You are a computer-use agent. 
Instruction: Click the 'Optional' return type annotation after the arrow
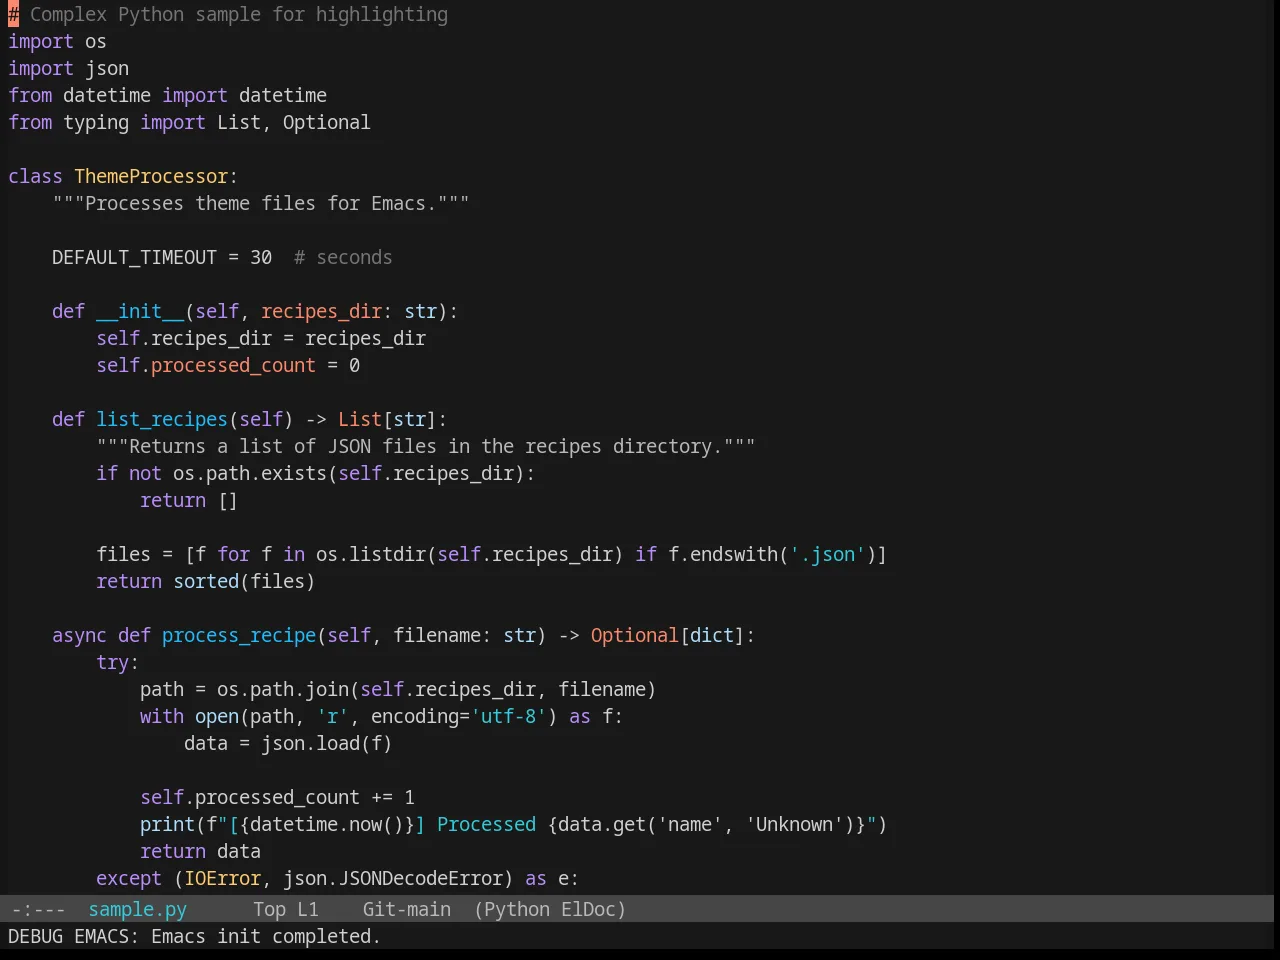634,635
